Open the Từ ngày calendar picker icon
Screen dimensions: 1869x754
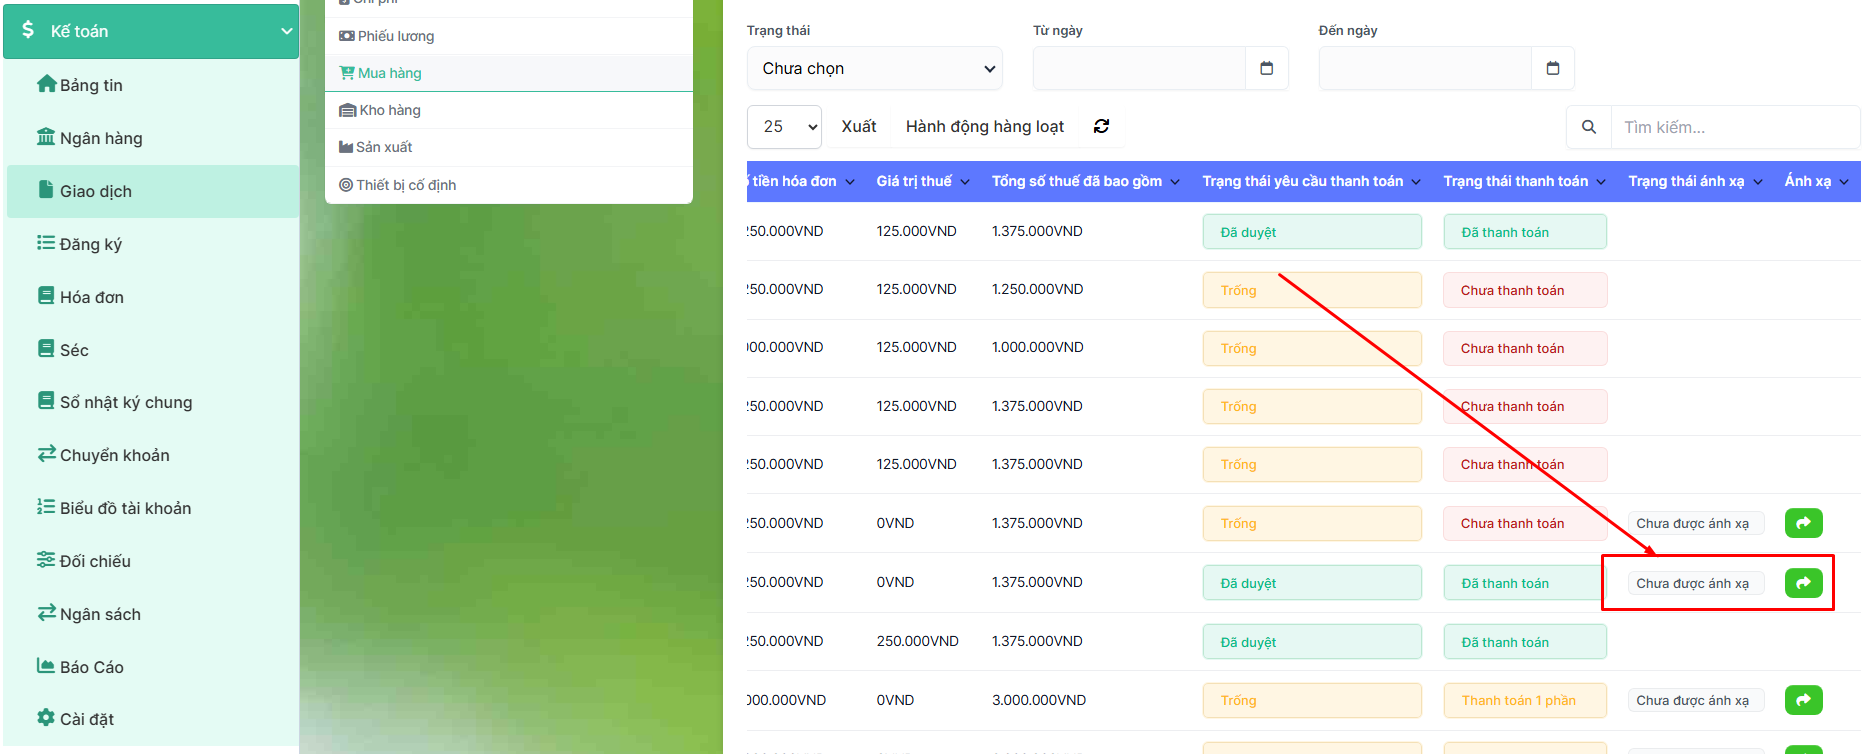point(1266,68)
